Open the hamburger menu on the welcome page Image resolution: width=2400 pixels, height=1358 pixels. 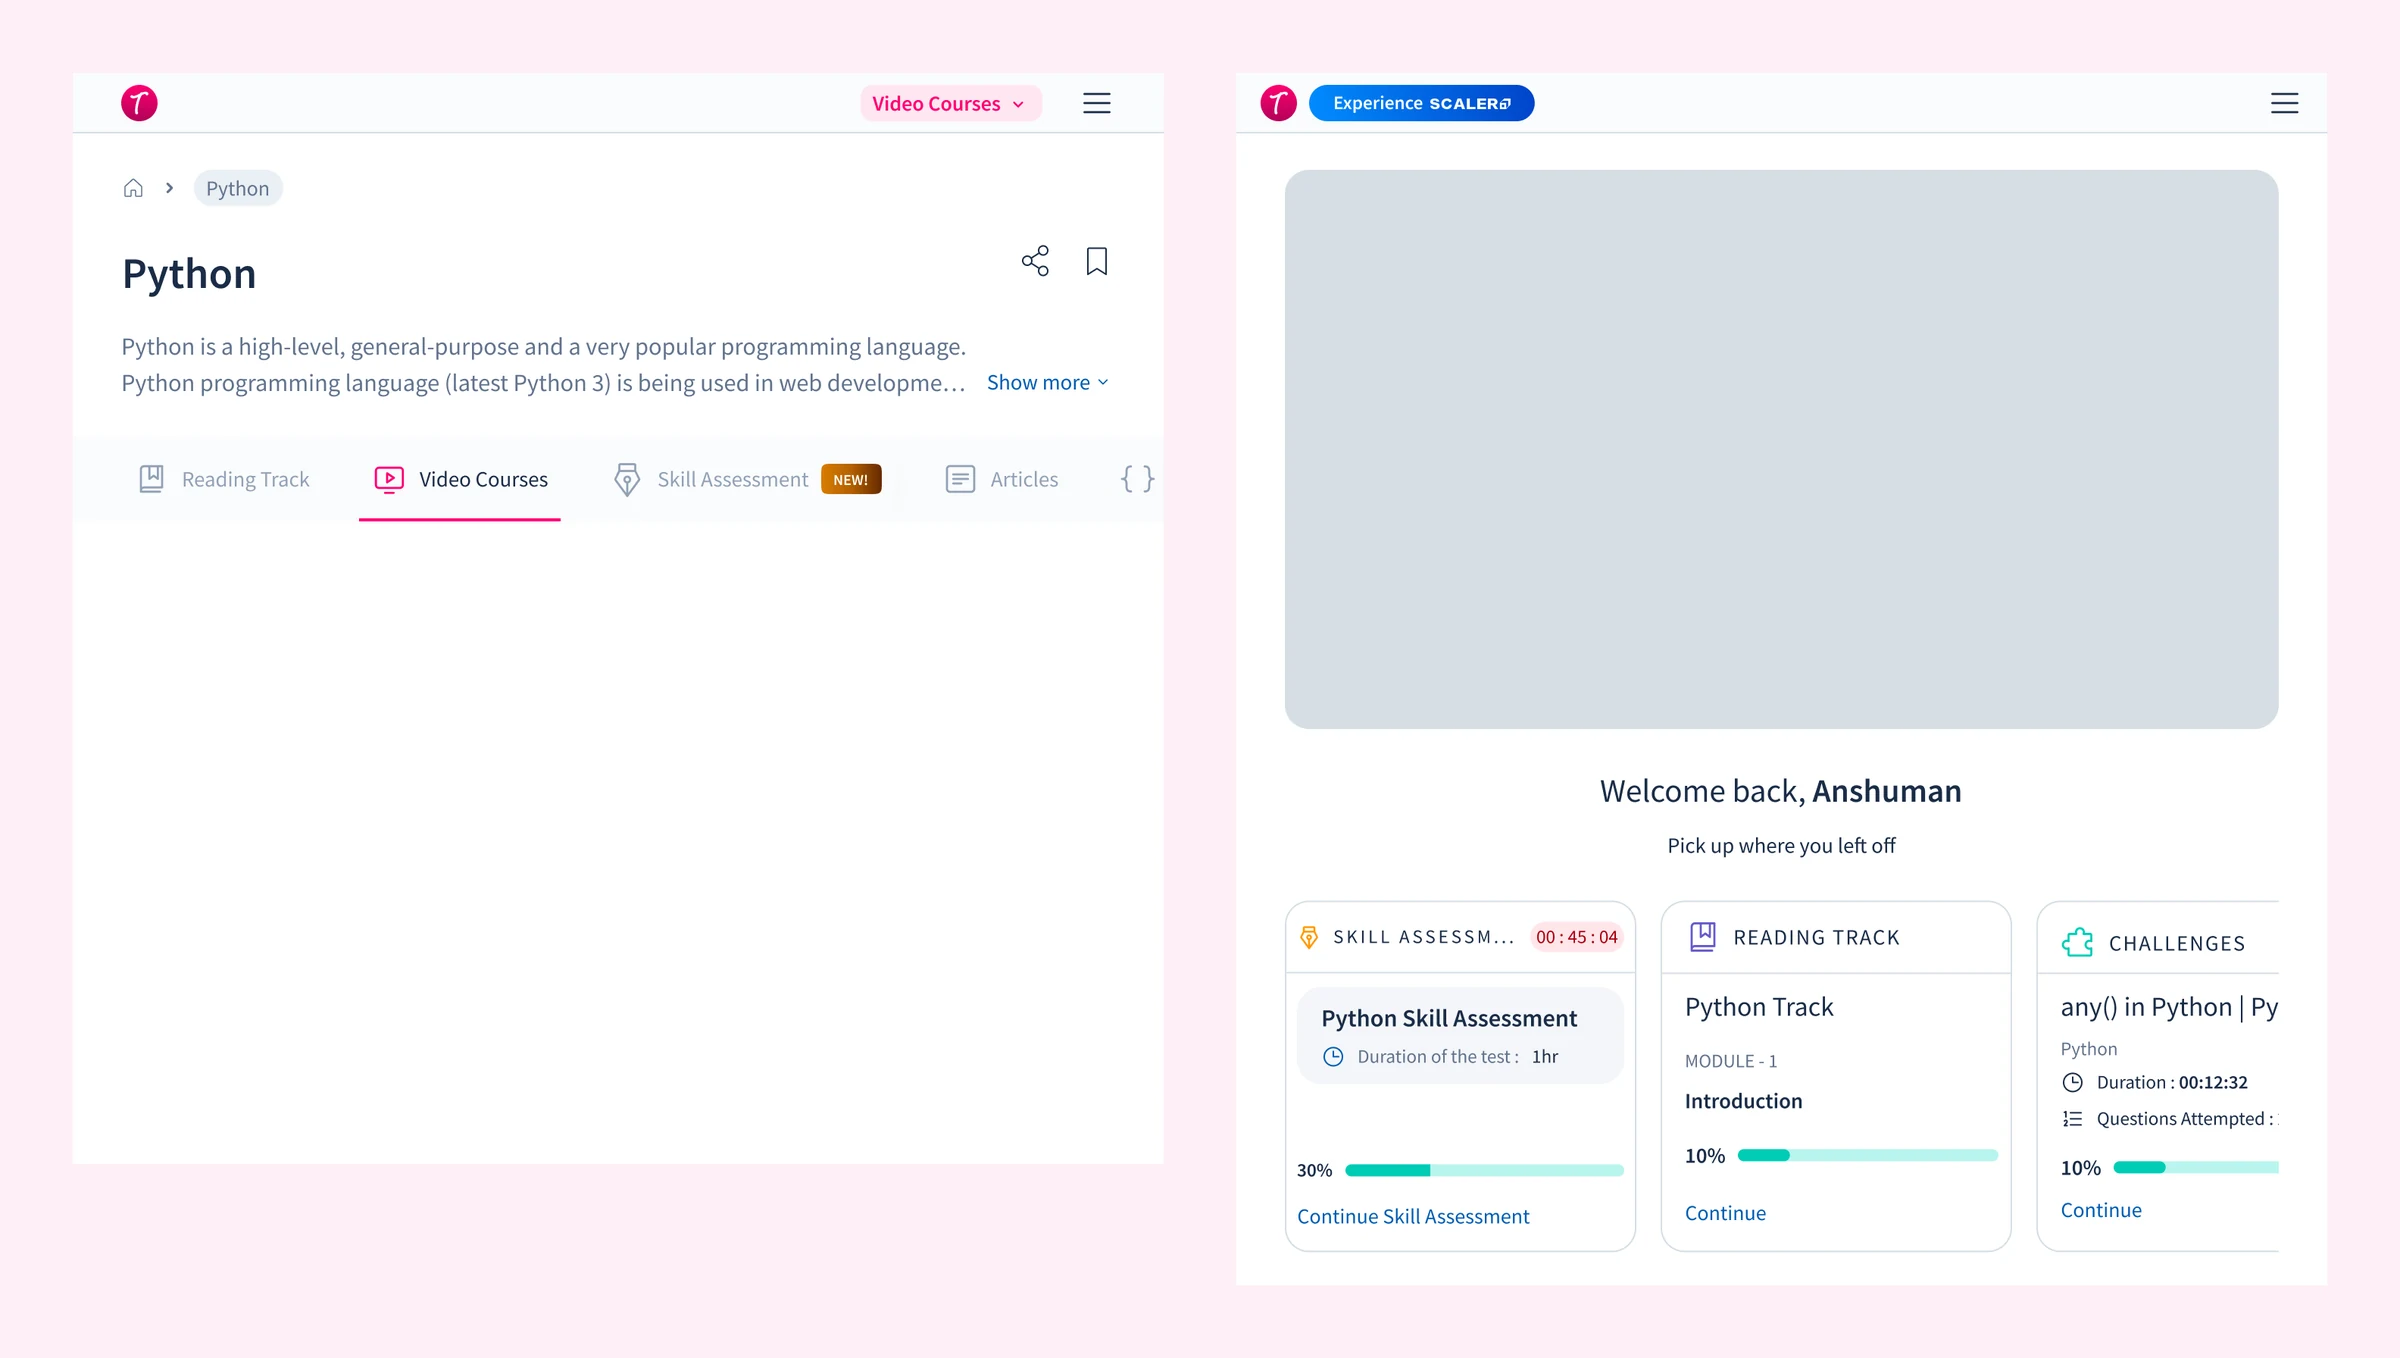(2284, 103)
